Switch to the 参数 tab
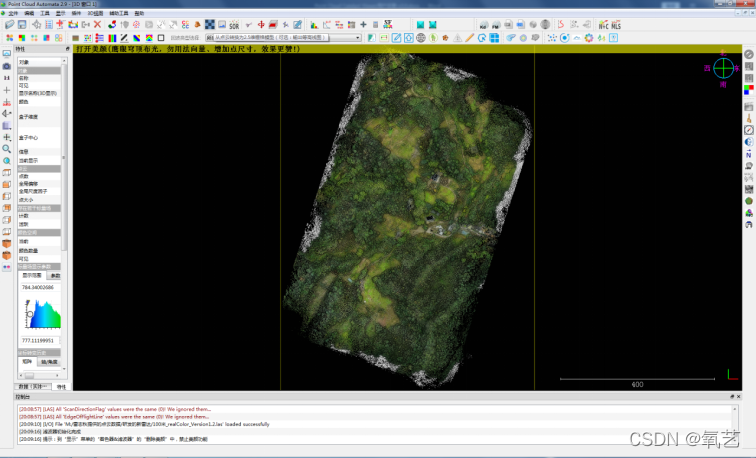The height and width of the screenshot is (458, 756). point(55,276)
